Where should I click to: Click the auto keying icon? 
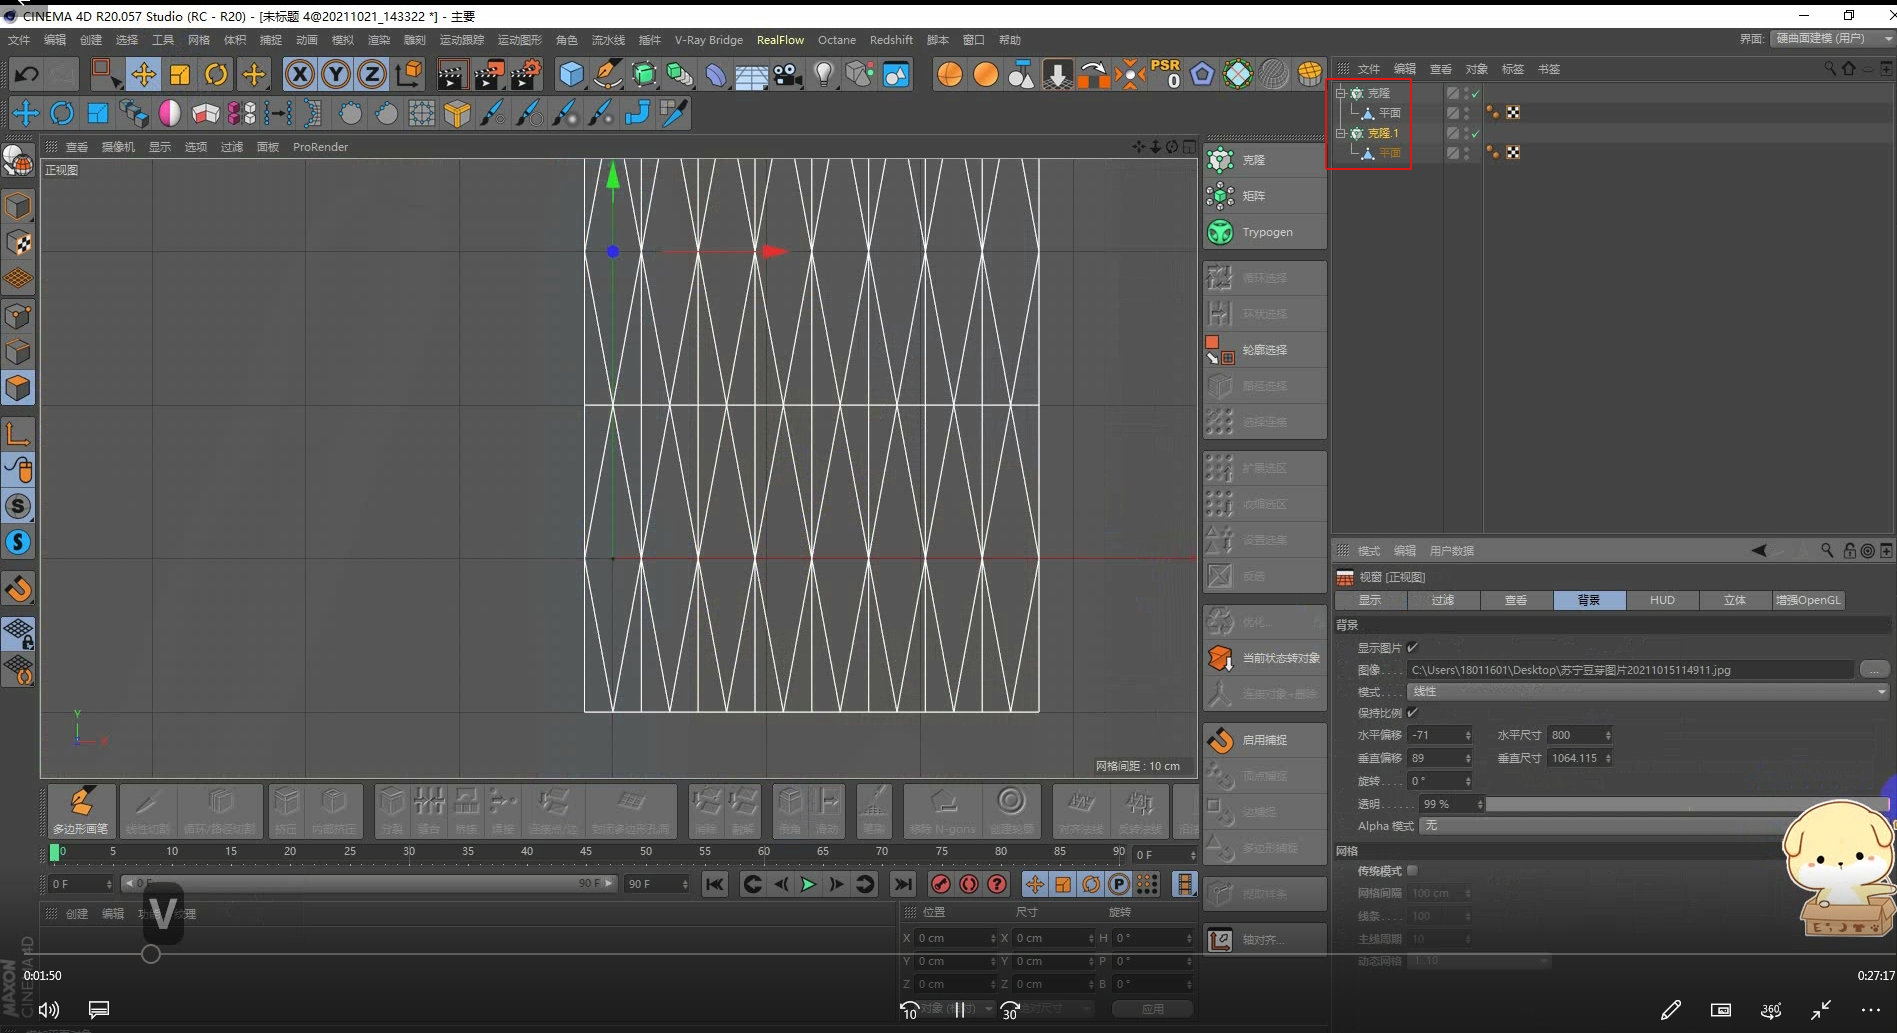[x=969, y=884]
